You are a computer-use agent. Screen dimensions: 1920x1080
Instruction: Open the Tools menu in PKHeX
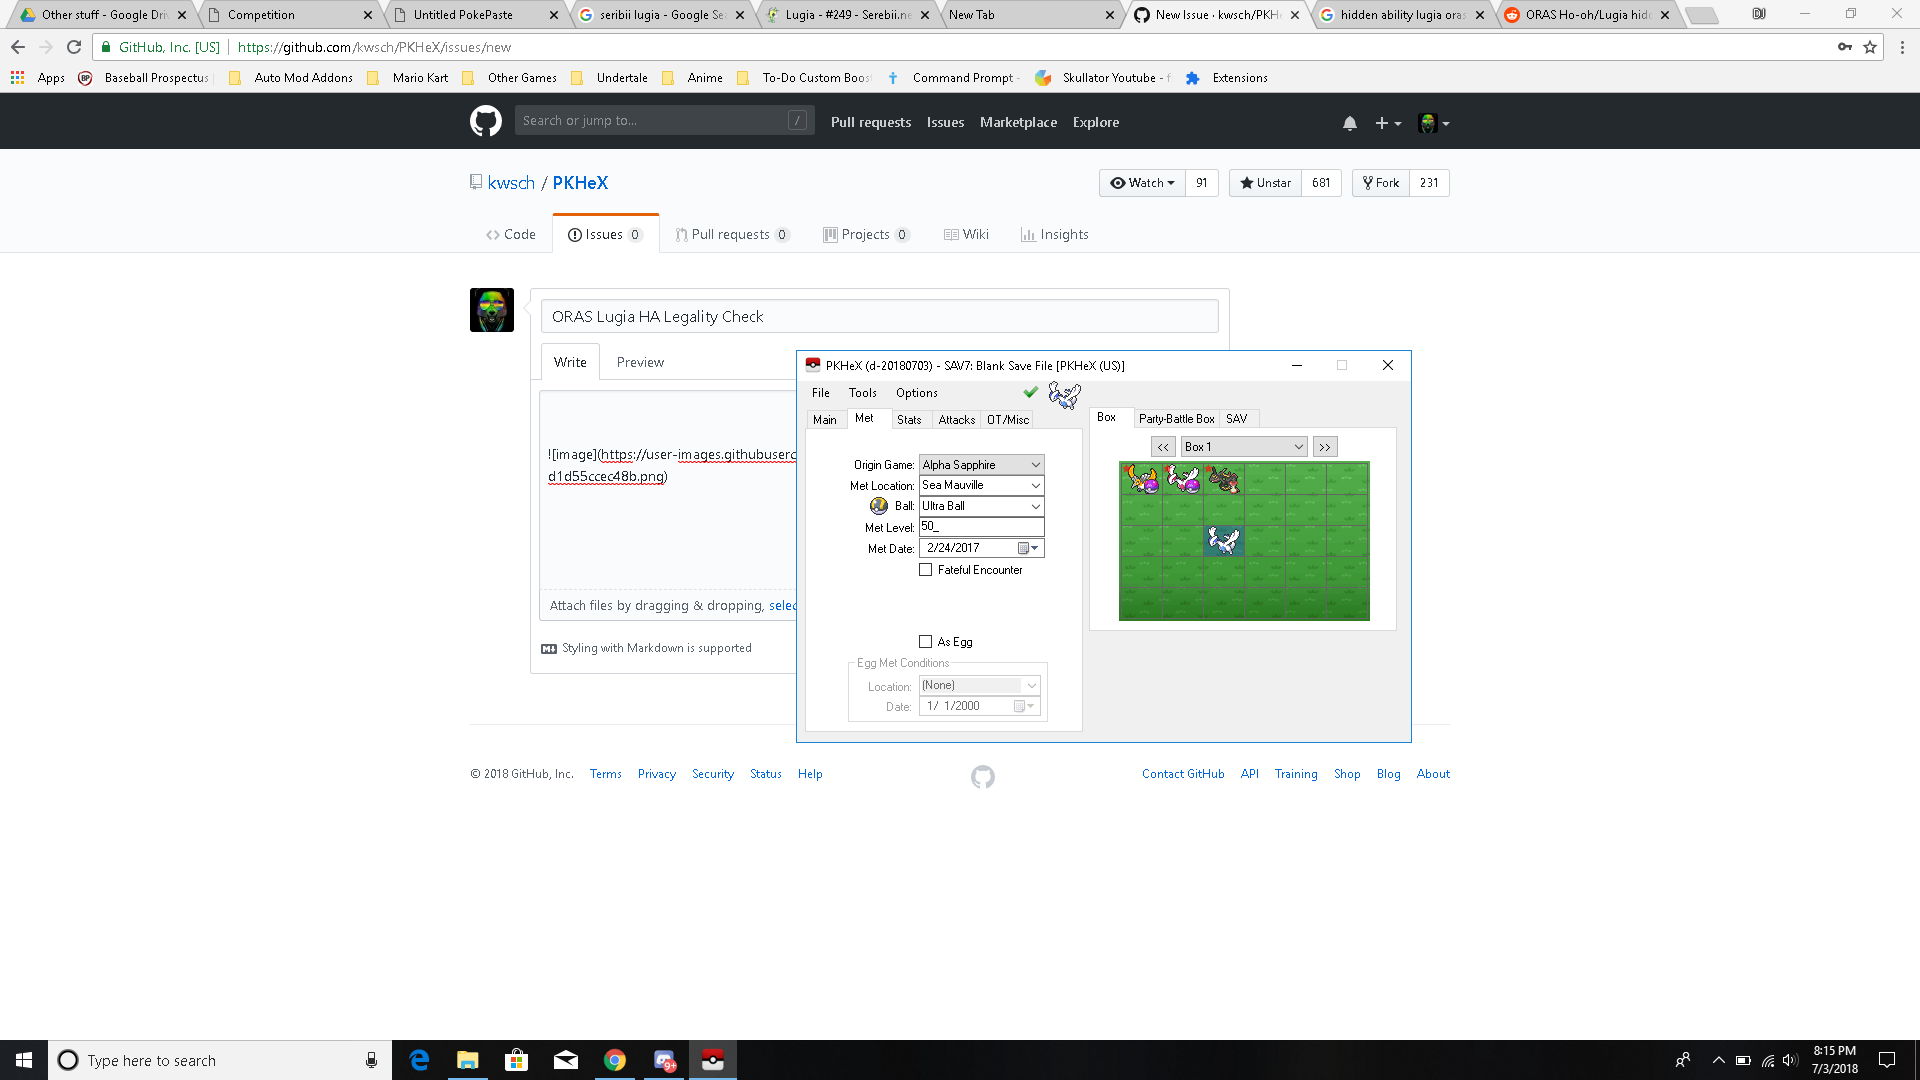pyautogui.click(x=862, y=393)
